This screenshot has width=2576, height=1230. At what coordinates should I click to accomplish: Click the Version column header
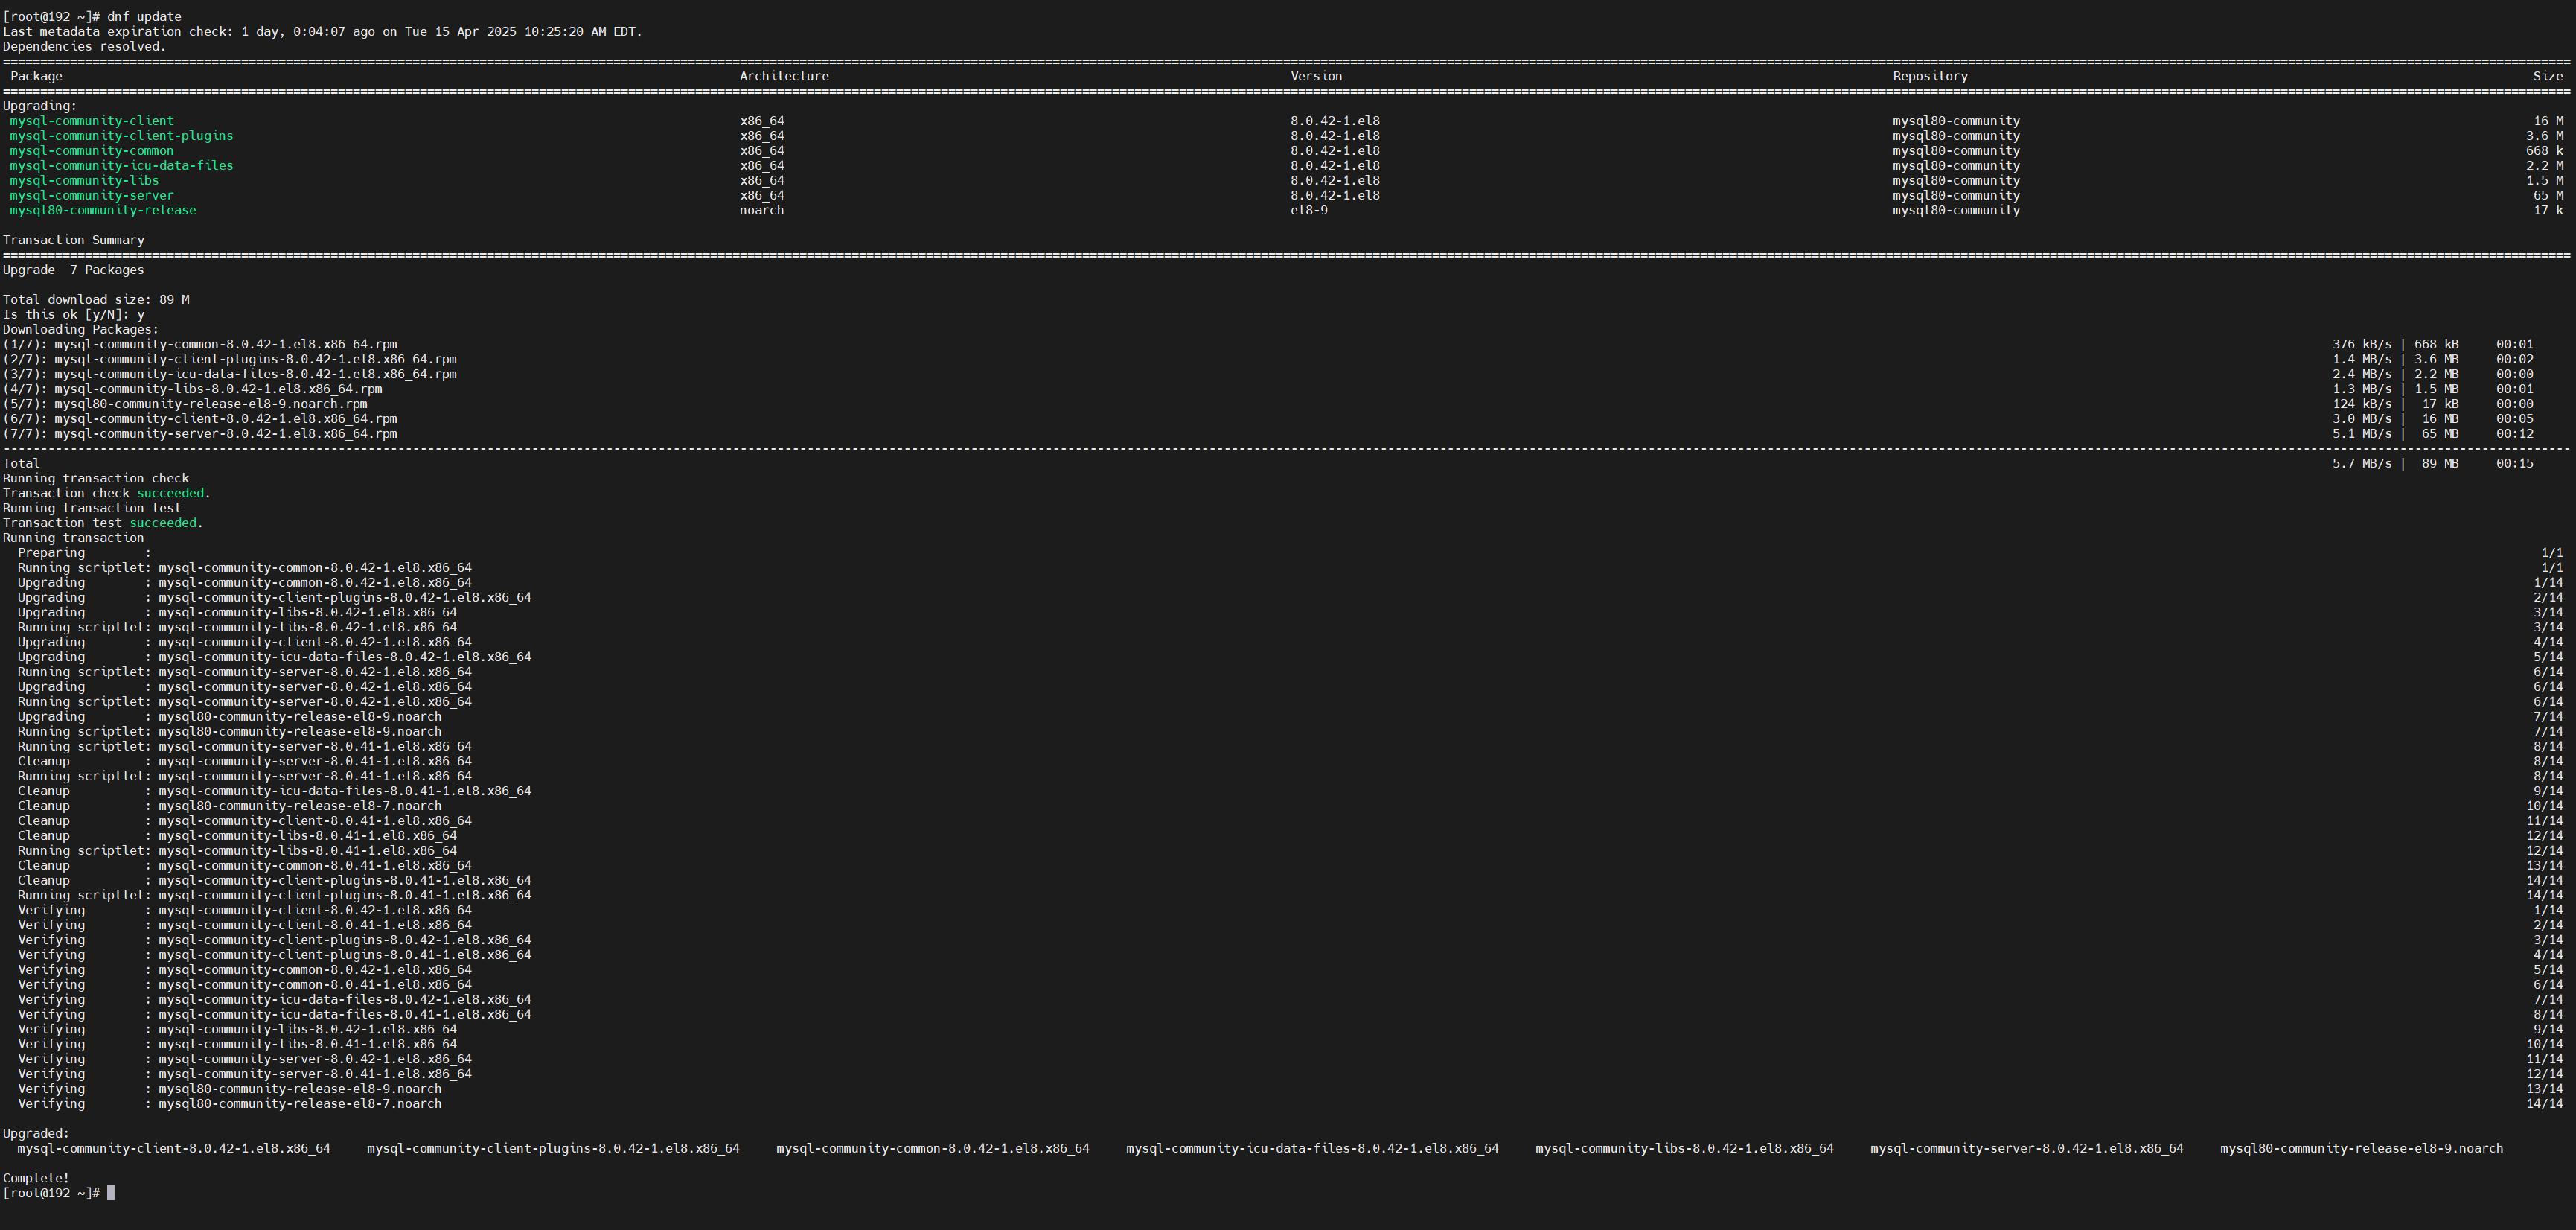coord(1315,76)
